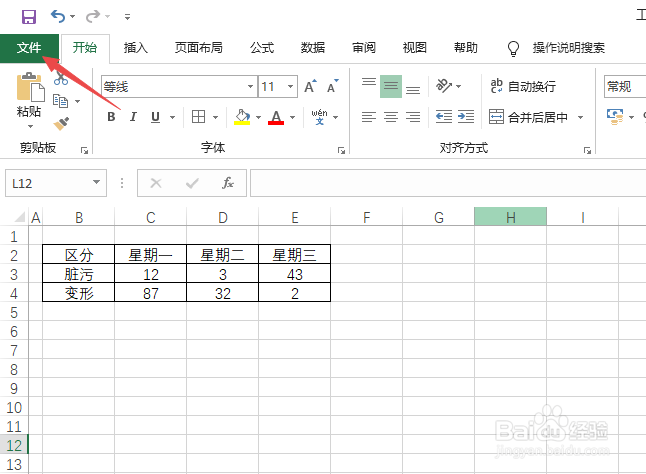The height and width of the screenshot is (474, 646).
Task: Open the font size 11 dropdown
Action: pyautogui.click(x=290, y=86)
